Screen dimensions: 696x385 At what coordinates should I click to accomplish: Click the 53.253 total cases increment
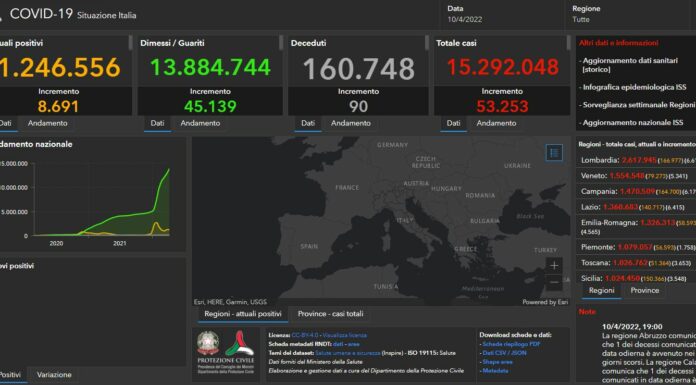click(502, 106)
